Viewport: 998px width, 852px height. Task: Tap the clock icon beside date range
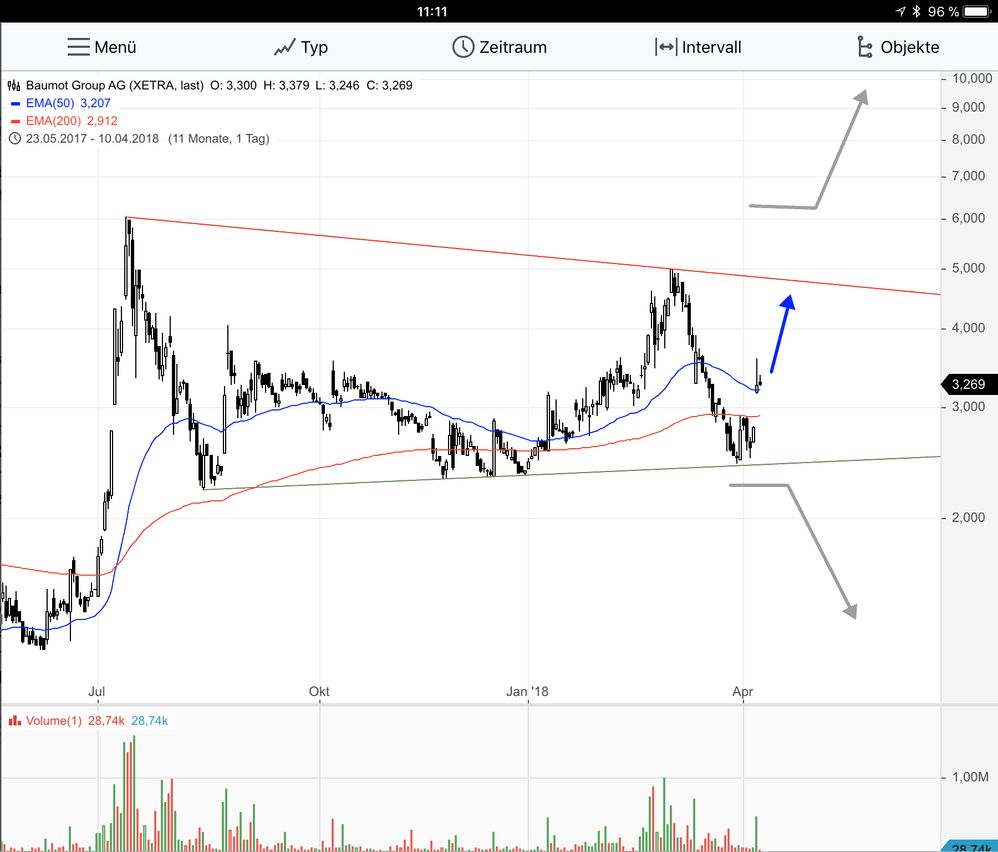(x=14, y=139)
